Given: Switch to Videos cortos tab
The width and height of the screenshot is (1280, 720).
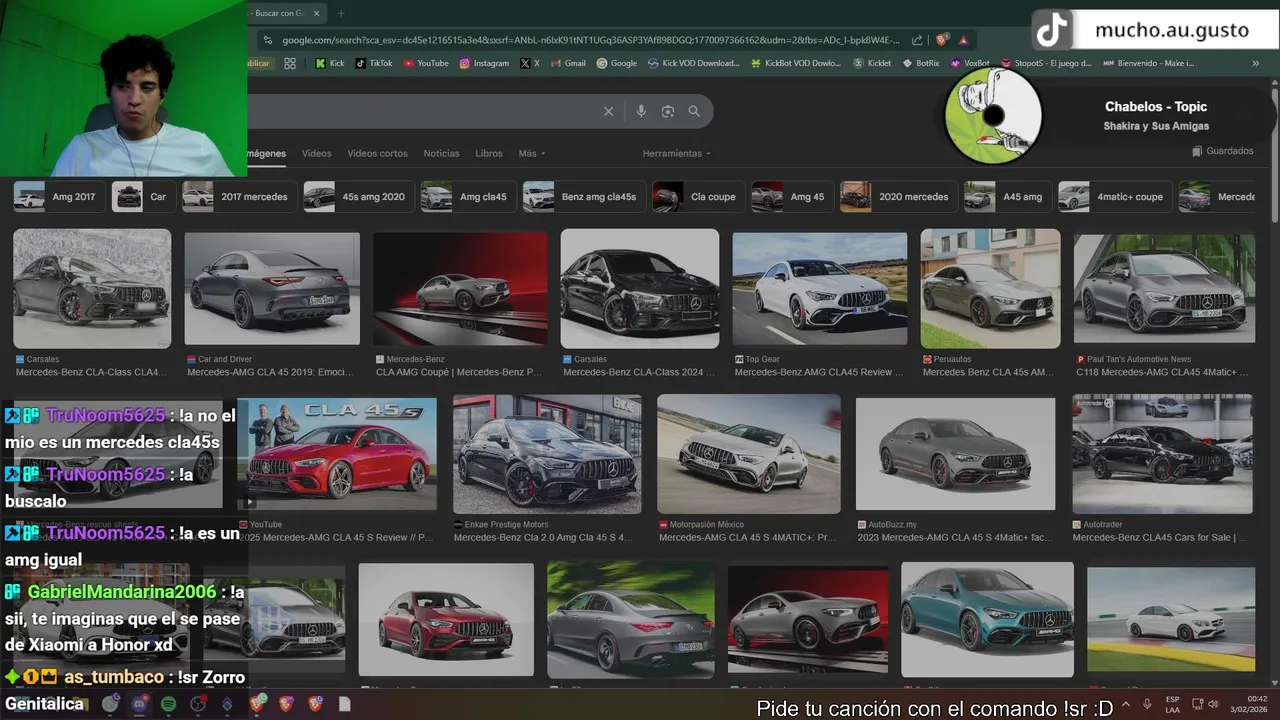Looking at the screenshot, I should click(377, 153).
